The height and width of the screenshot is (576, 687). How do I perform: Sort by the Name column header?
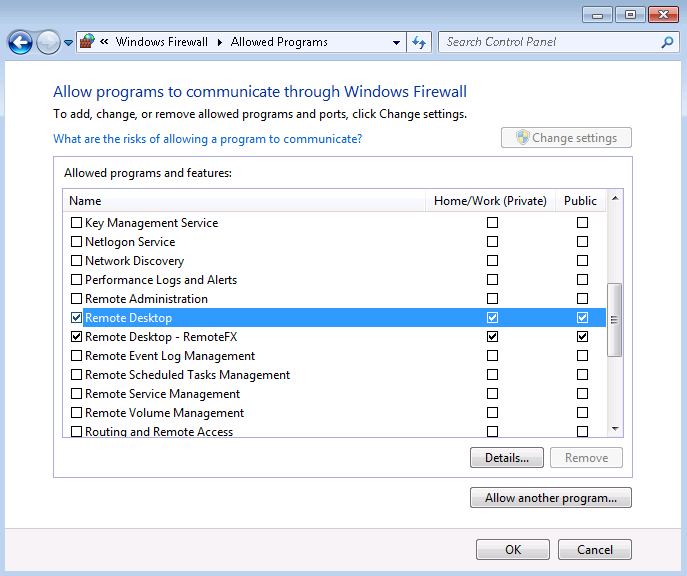click(x=244, y=201)
